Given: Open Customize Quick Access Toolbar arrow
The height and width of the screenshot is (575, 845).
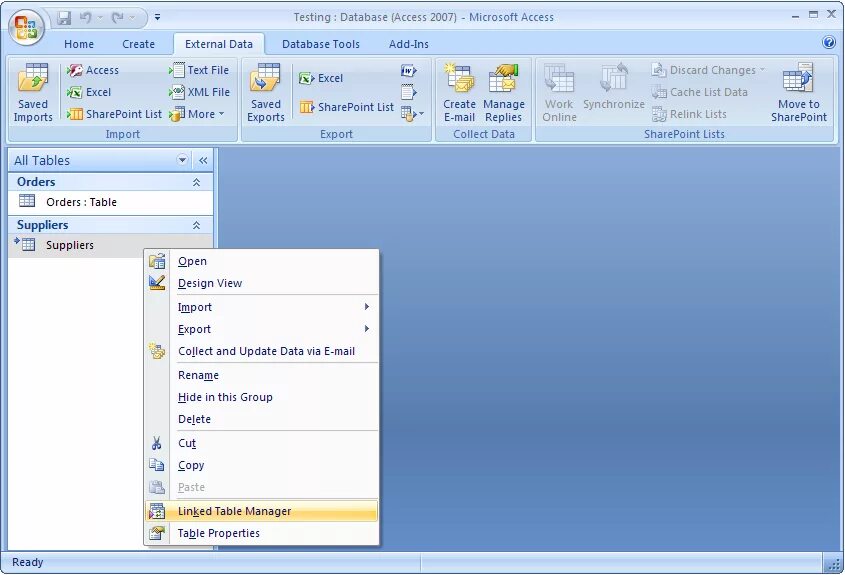Looking at the screenshot, I should (157, 17).
